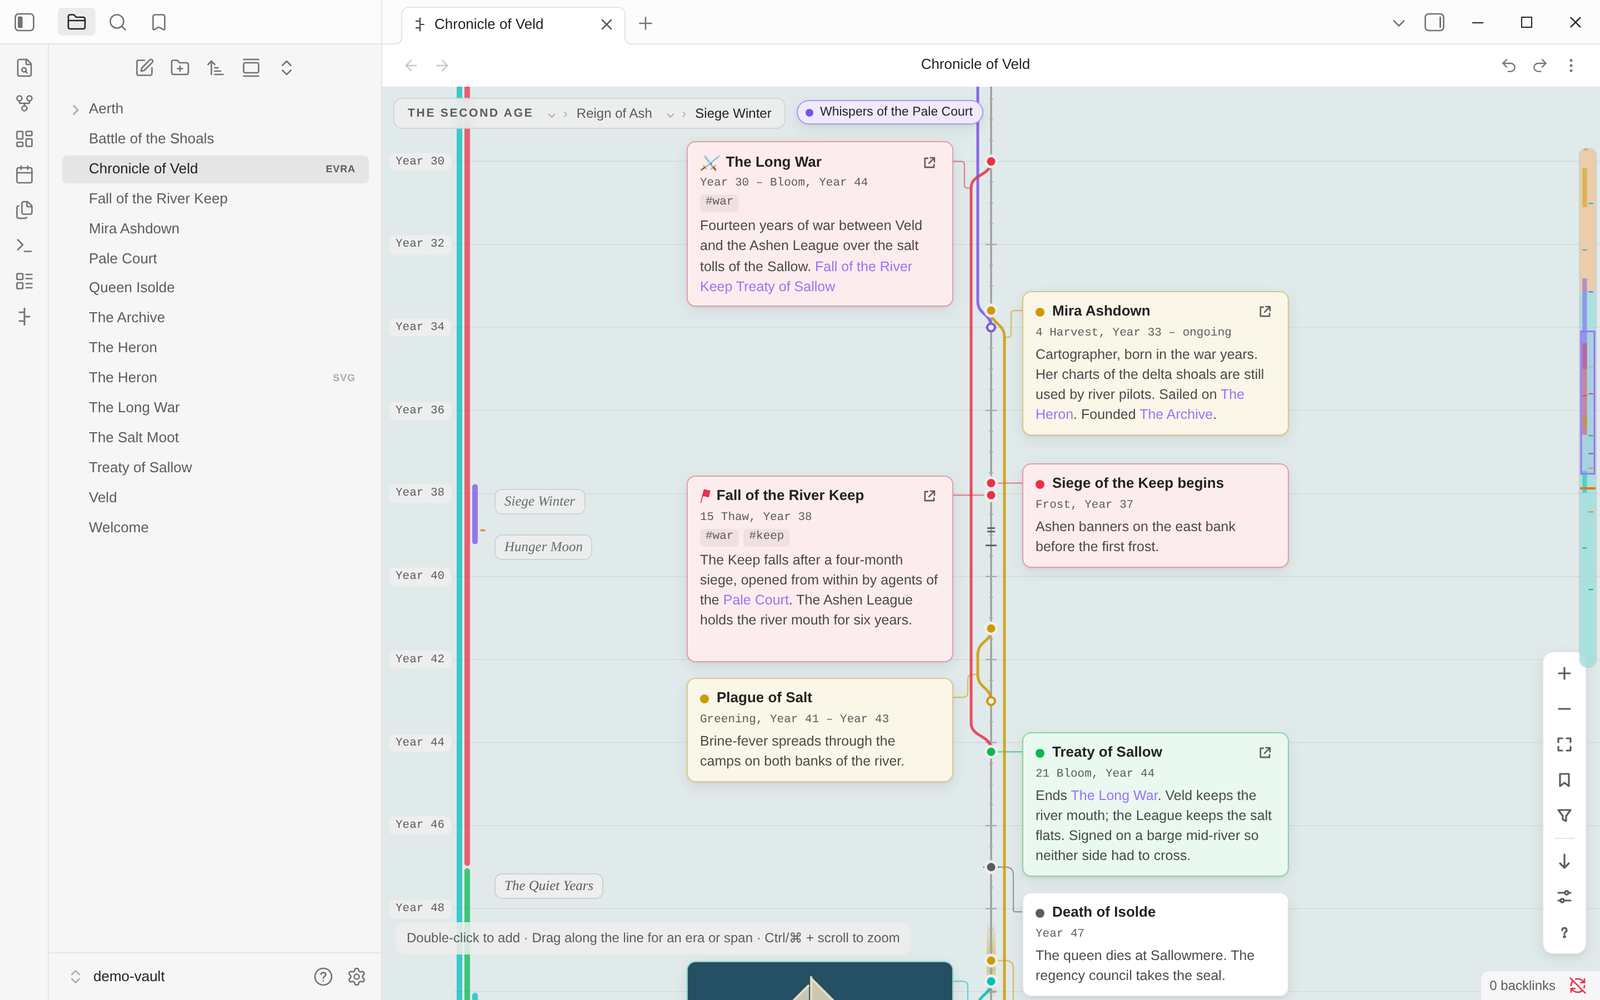Open the timeline ribbon icon
This screenshot has width=1600, height=1000.
click(25, 317)
